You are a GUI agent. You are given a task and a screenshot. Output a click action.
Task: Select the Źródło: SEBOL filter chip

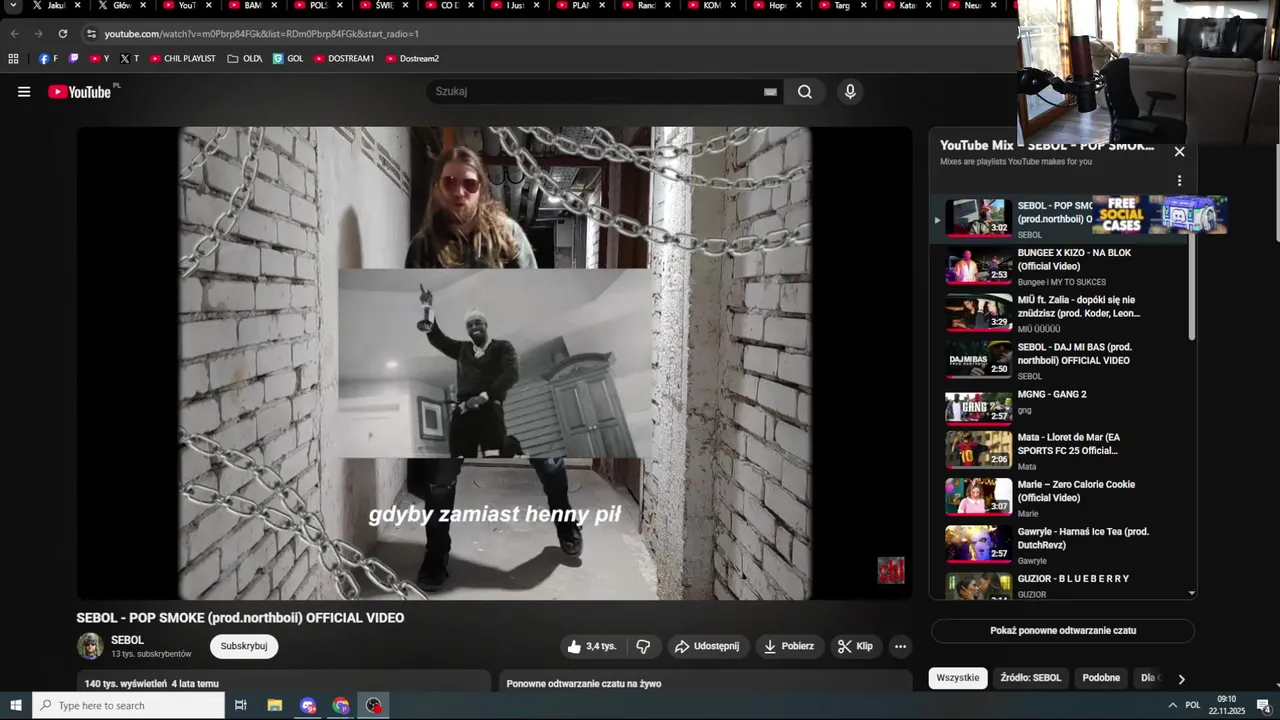pyautogui.click(x=1031, y=678)
